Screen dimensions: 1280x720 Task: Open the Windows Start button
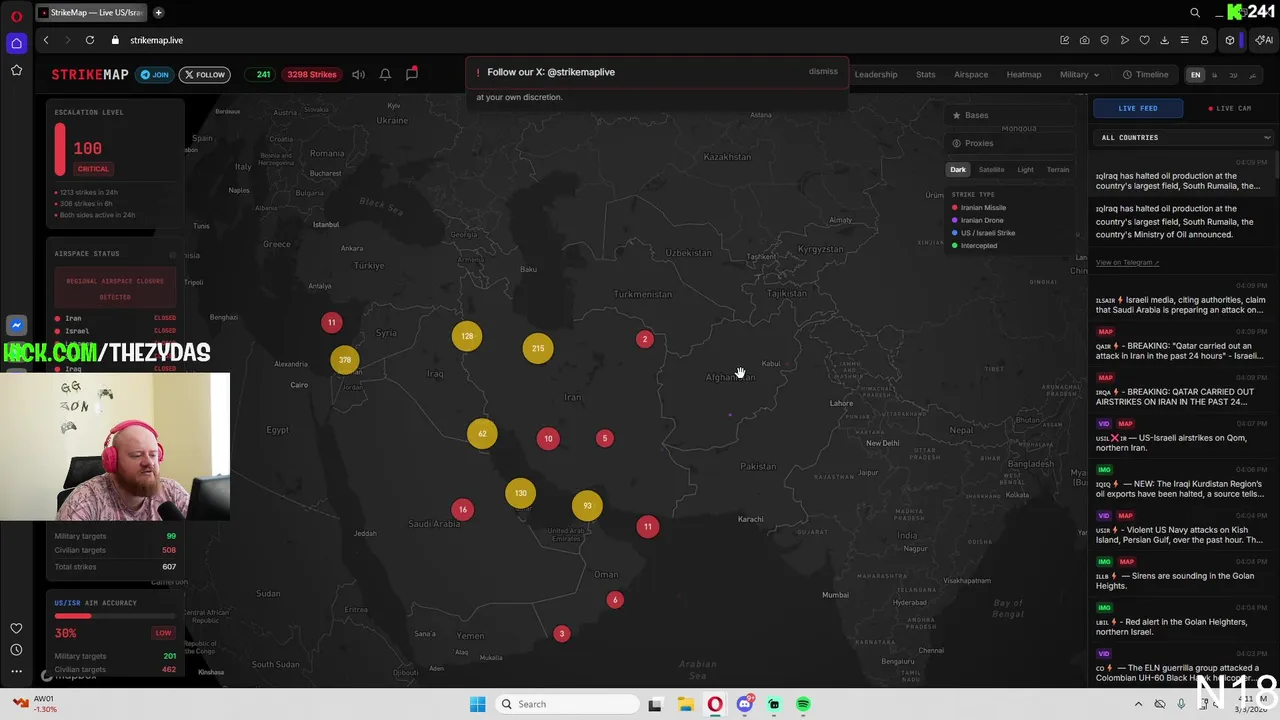[x=477, y=704]
